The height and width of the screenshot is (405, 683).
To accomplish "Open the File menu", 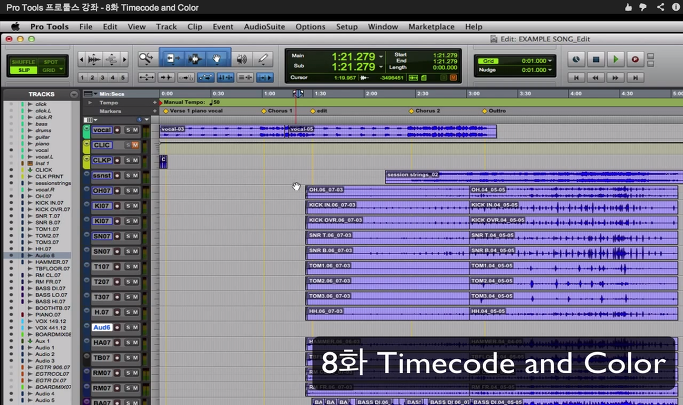I will (x=86, y=27).
